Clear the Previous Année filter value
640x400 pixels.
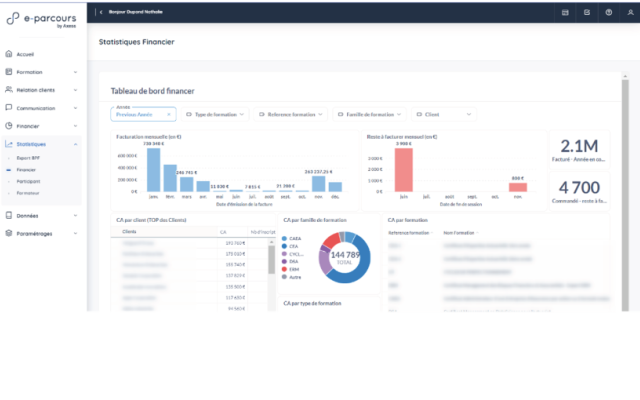(170, 114)
